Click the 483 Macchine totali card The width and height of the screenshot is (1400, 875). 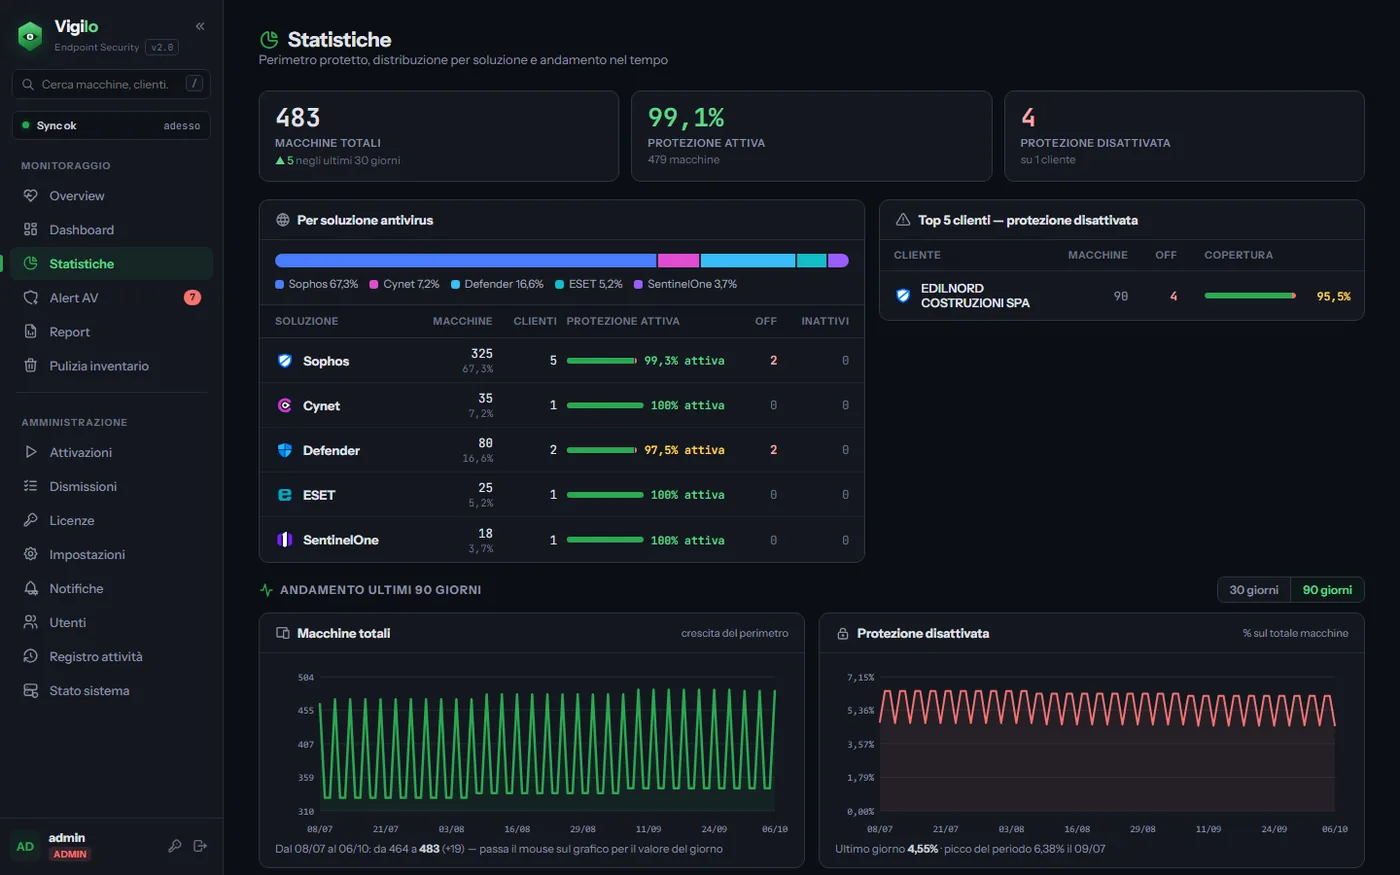438,136
